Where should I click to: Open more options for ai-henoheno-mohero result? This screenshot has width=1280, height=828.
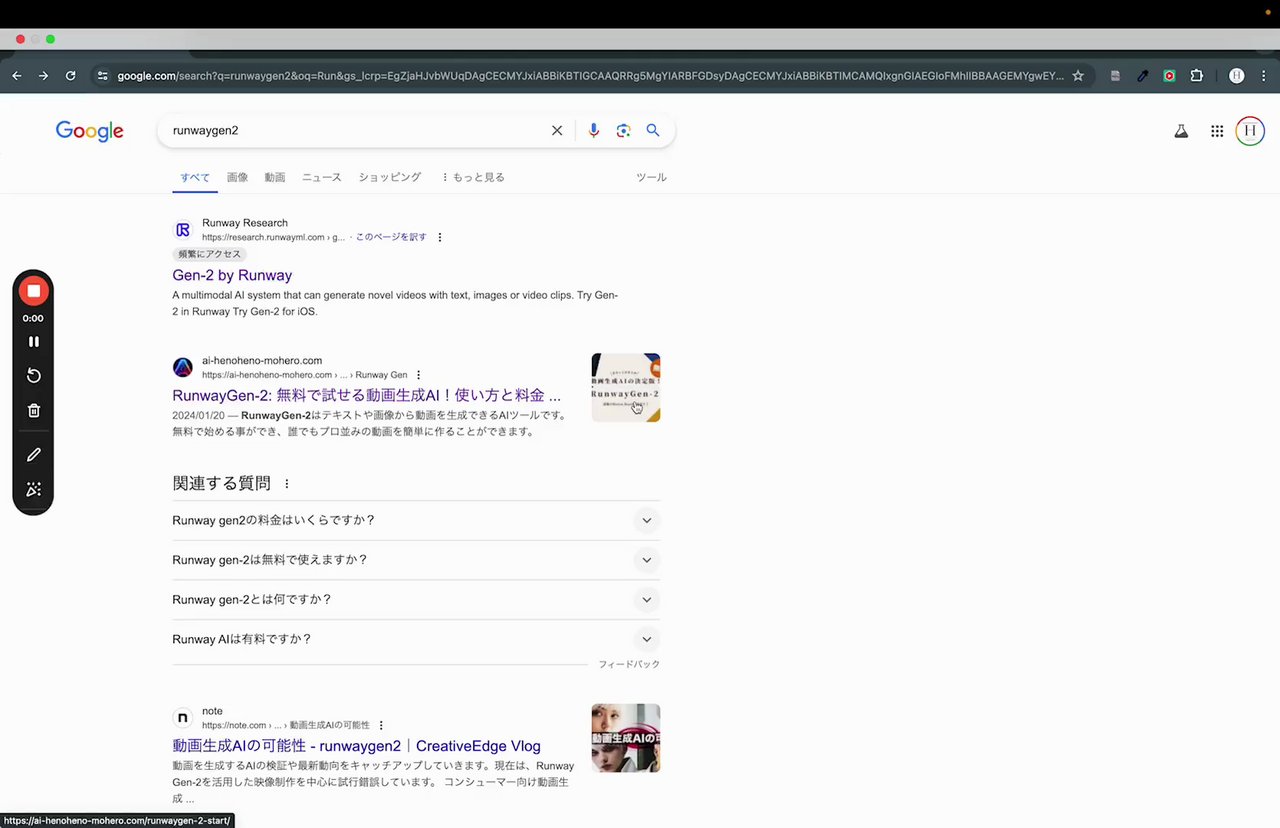coord(419,375)
